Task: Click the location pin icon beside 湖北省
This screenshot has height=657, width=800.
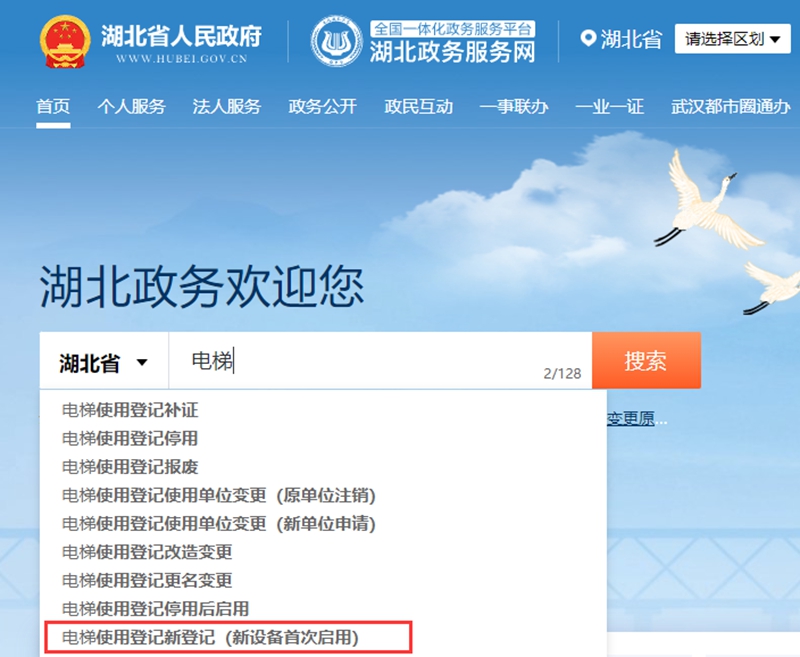Action: (x=588, y=38)
